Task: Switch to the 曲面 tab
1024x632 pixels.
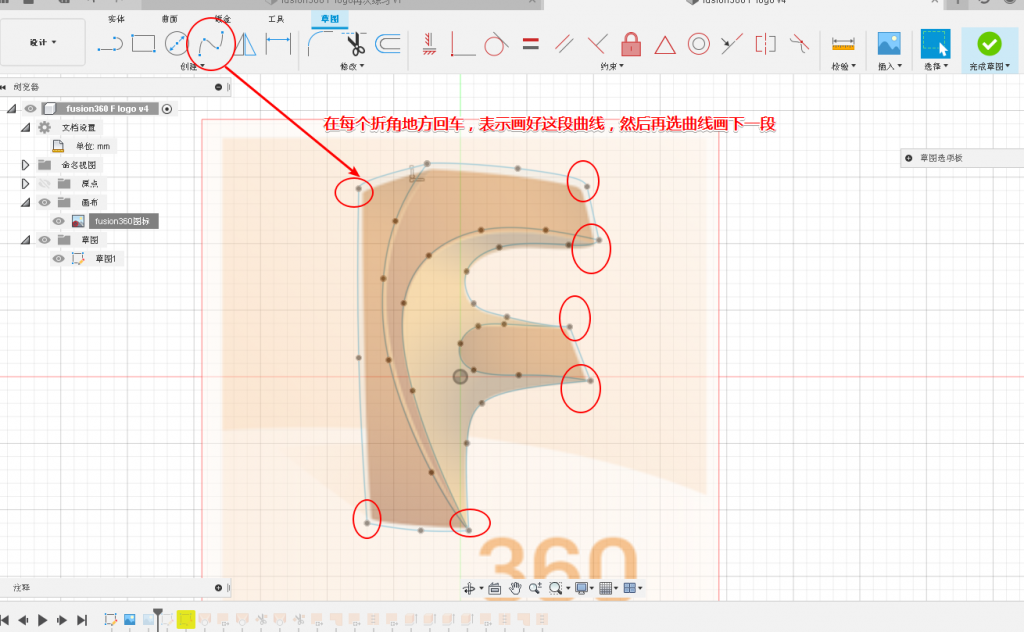Action: click(x=169, y=19)
